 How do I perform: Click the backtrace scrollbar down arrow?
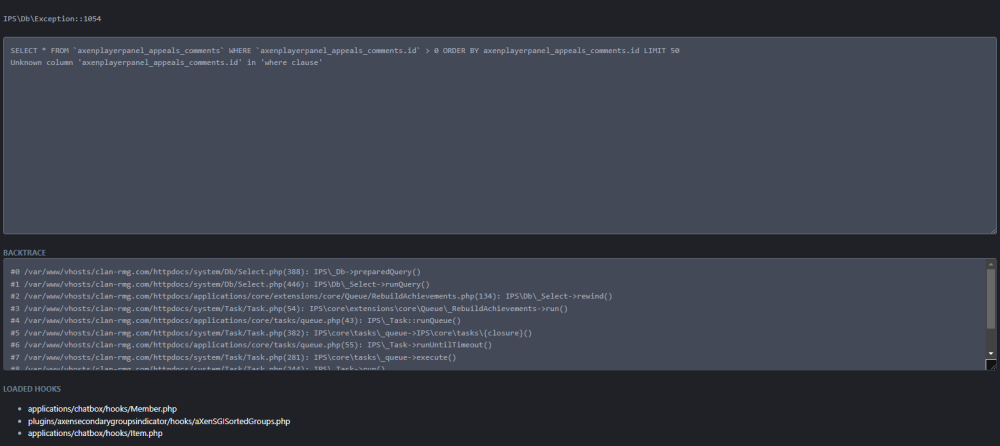[991, 353]
